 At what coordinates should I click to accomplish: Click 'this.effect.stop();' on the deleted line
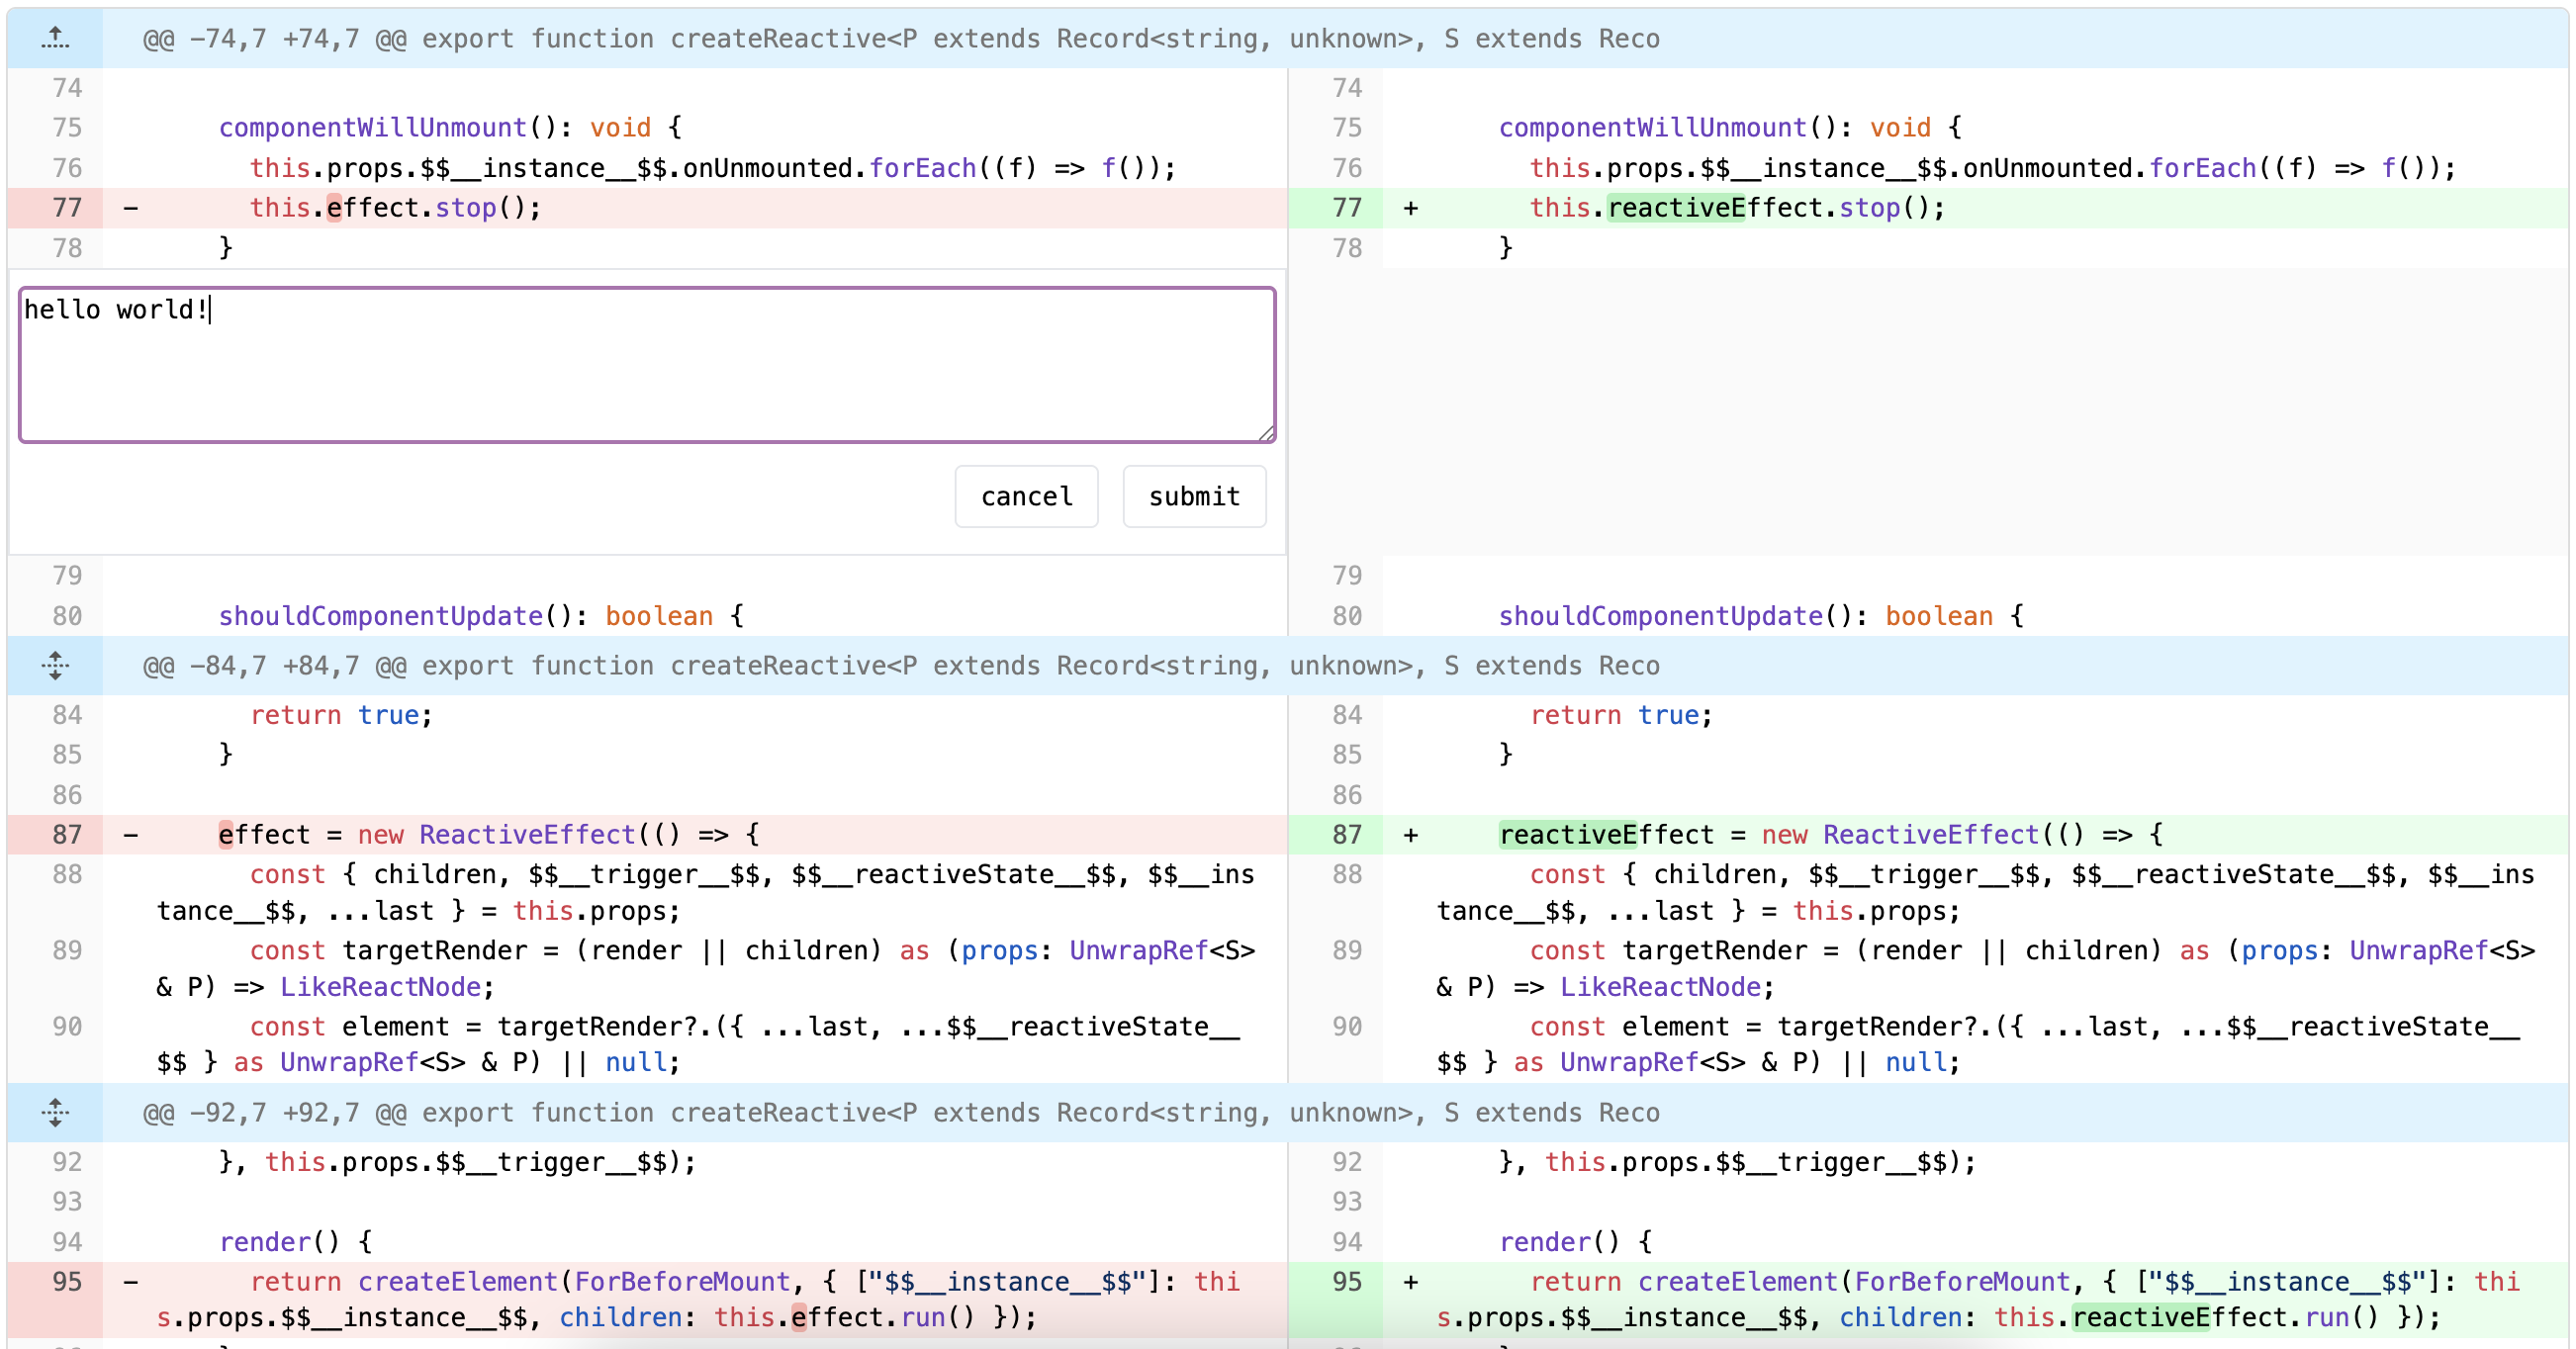click(395, 208)
